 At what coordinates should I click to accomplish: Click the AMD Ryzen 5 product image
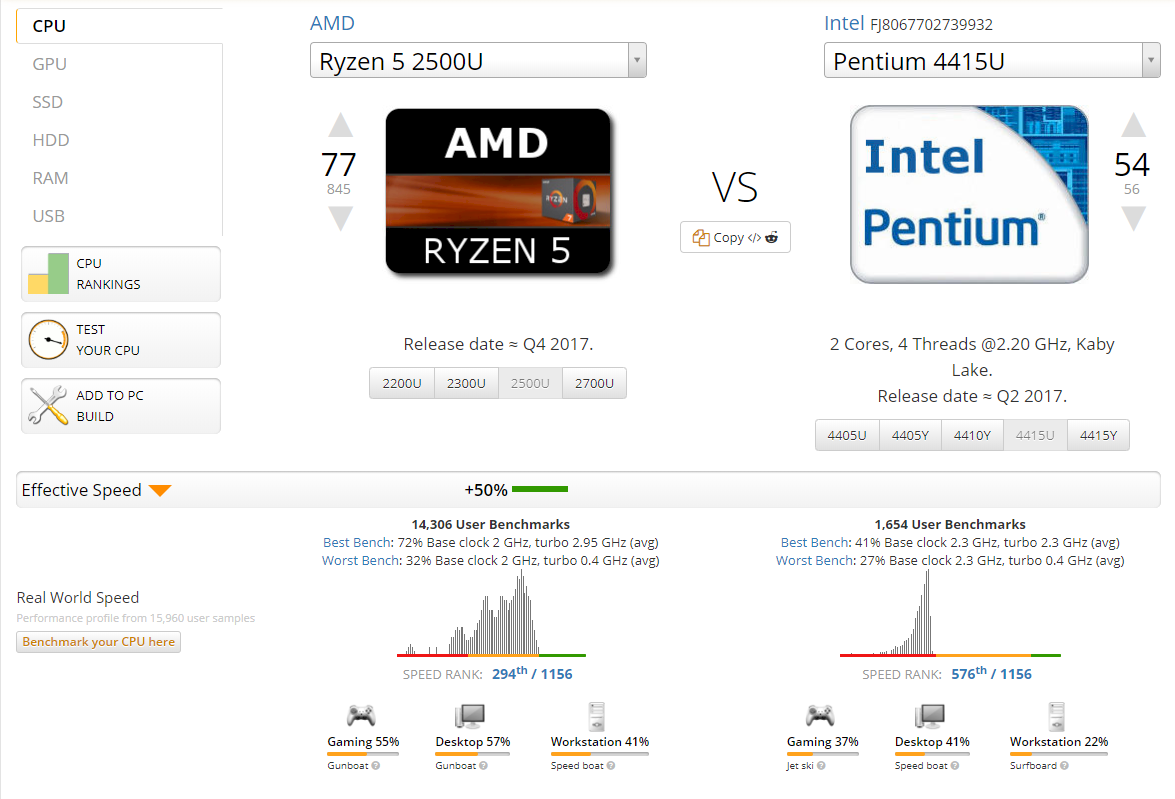coord(497,191)
